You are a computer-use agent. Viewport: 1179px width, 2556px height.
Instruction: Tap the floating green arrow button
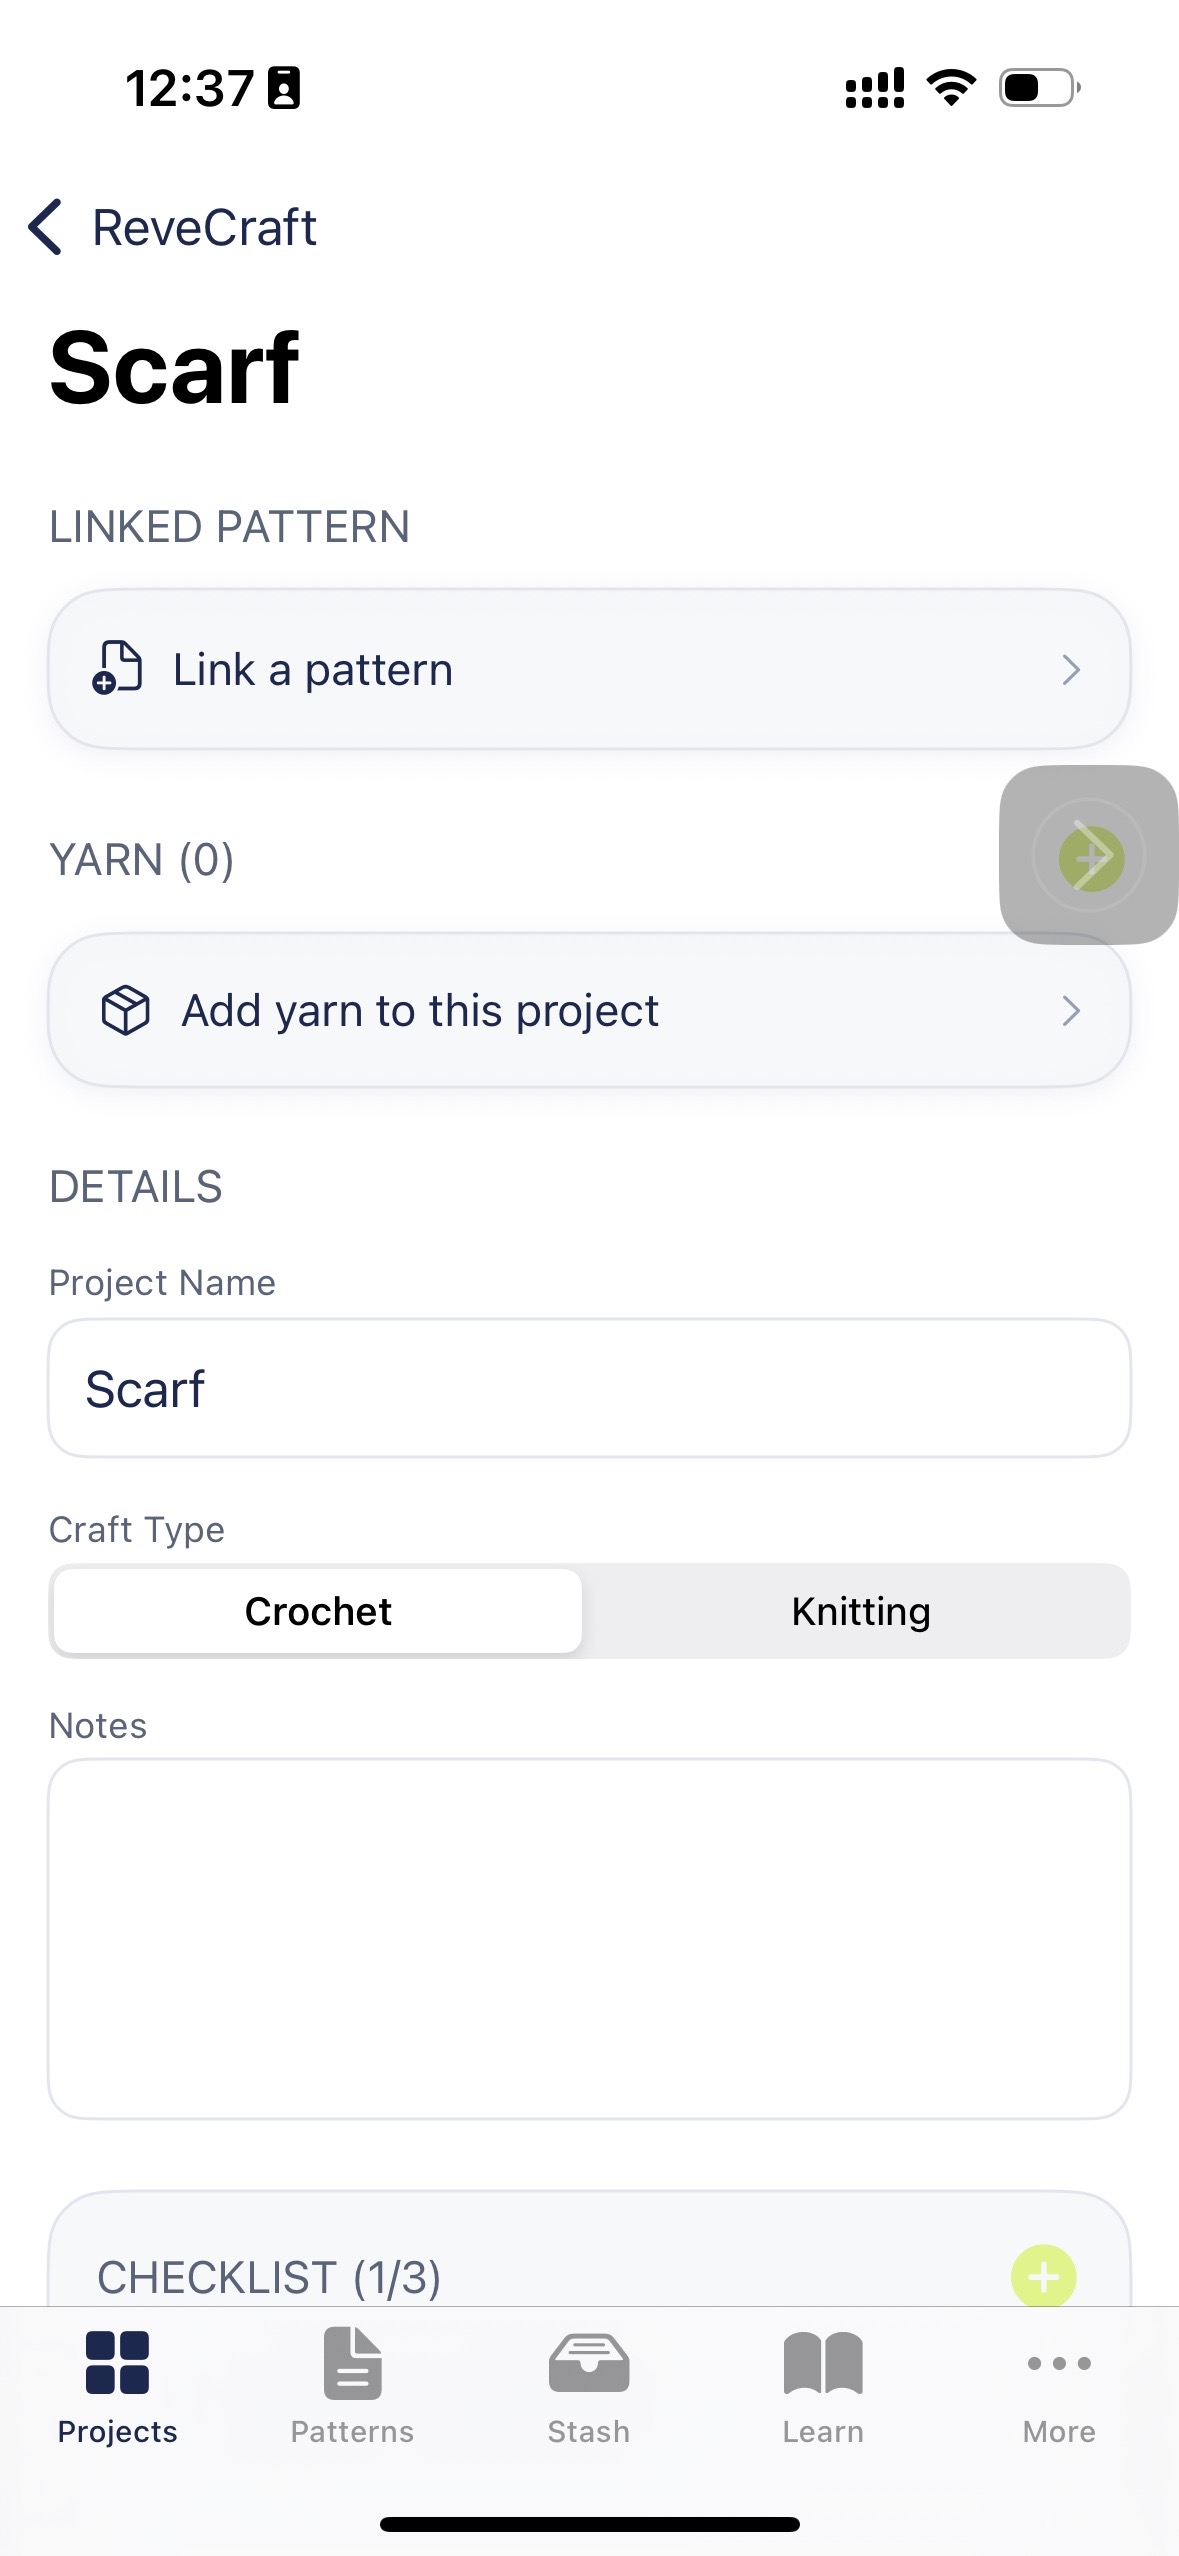tap(1089, 856)
